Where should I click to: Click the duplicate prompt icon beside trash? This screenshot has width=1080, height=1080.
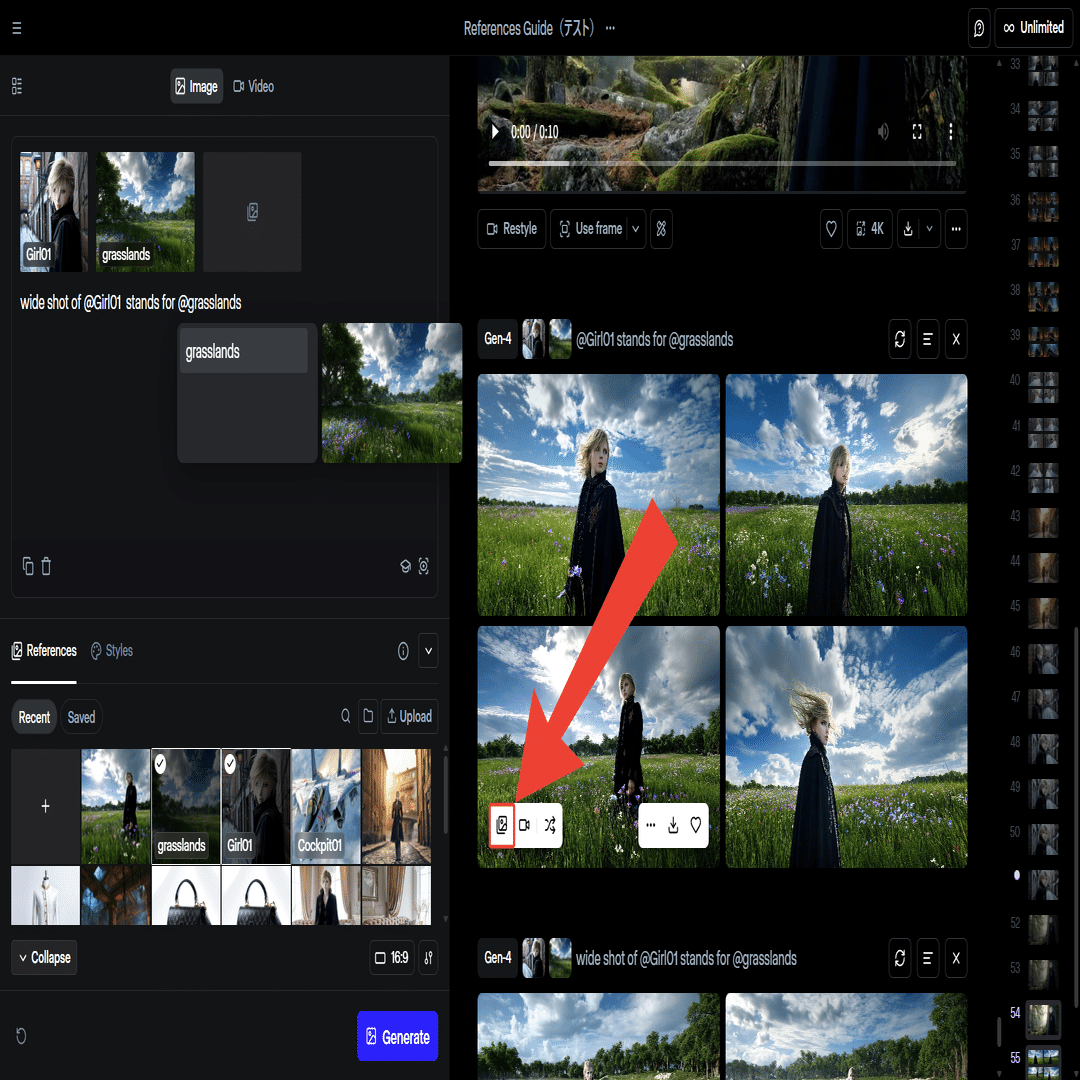tap(28, 566)
